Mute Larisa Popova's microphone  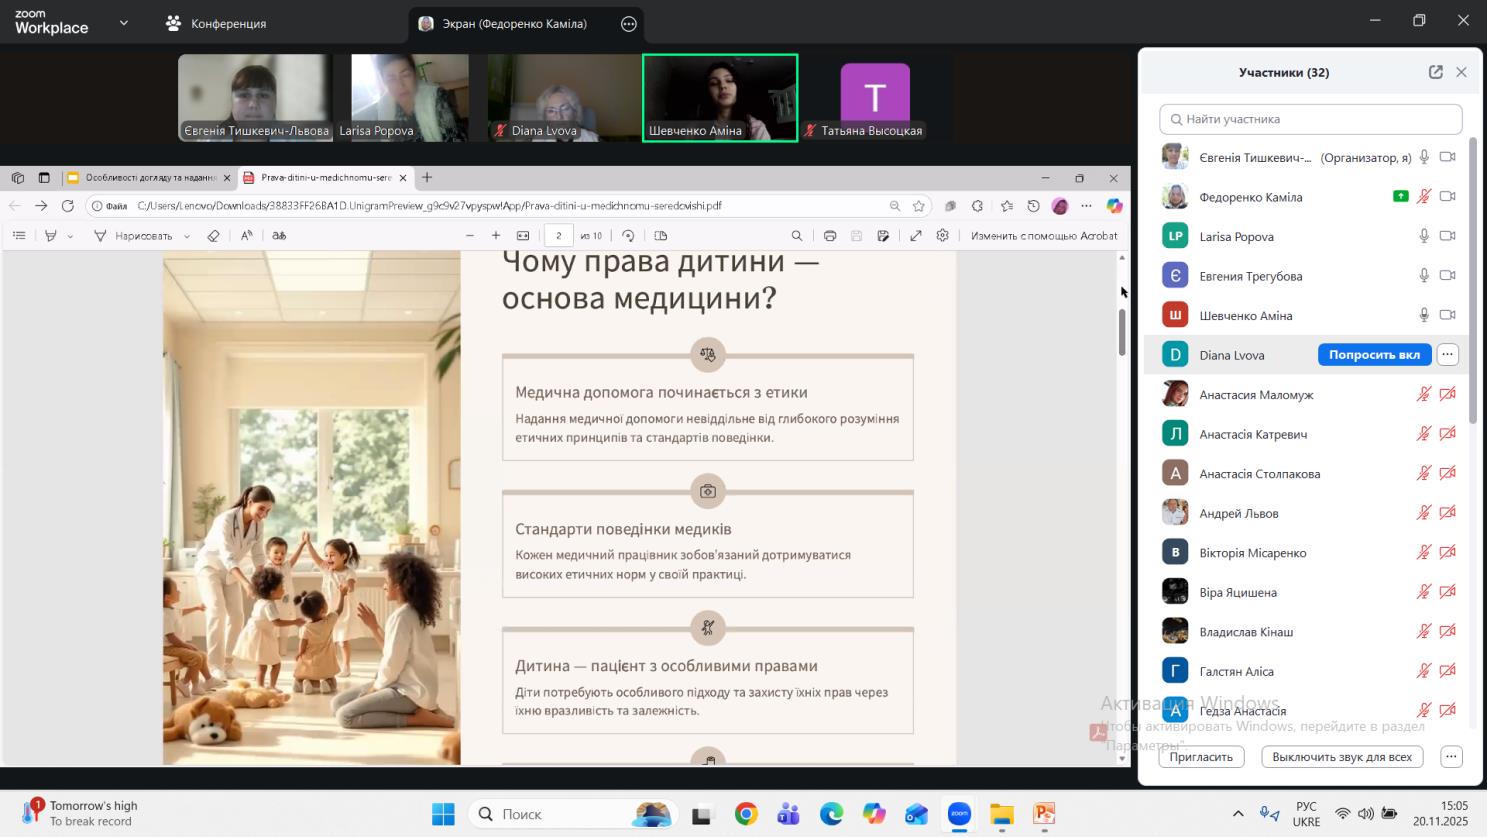1424,236
